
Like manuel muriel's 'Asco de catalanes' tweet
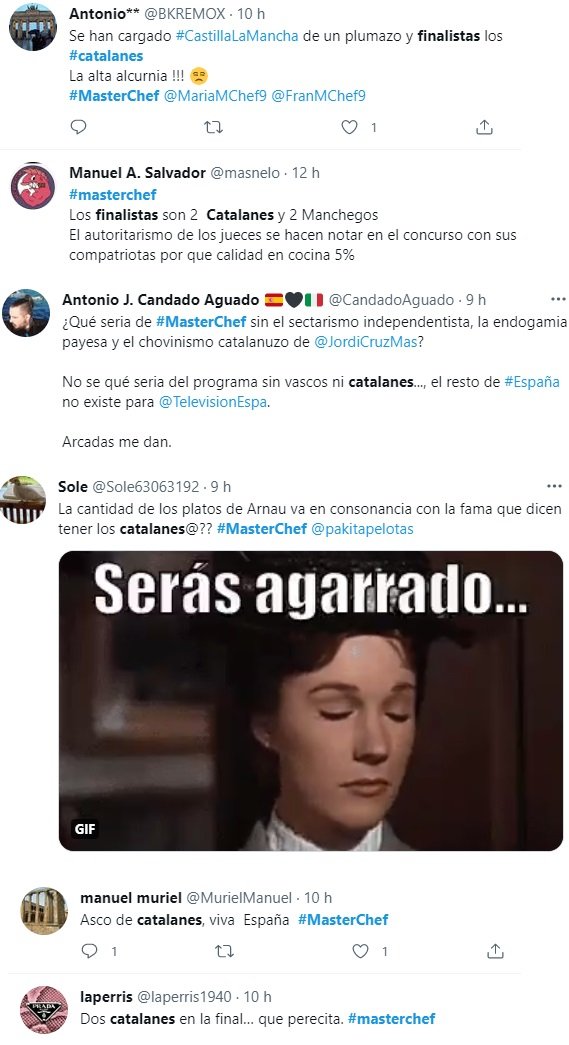point(360,951)
